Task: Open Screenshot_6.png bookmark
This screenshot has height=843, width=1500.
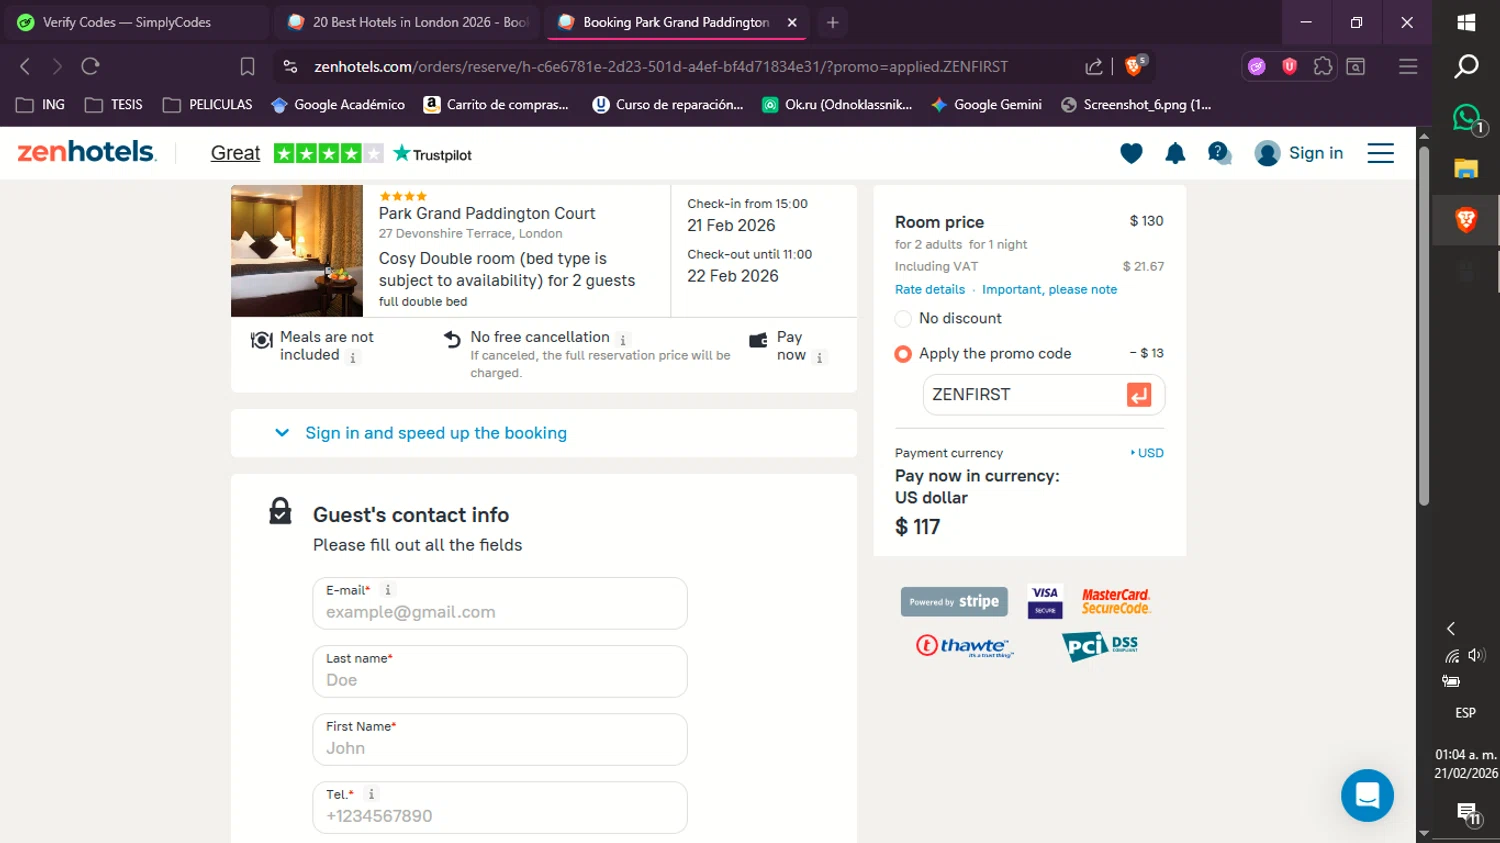Action: pos(1136,104)
